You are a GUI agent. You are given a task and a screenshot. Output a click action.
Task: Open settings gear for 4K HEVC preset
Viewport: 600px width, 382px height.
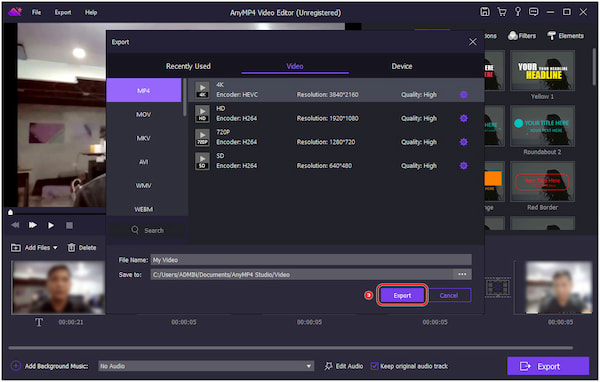[x=463, y=95]
